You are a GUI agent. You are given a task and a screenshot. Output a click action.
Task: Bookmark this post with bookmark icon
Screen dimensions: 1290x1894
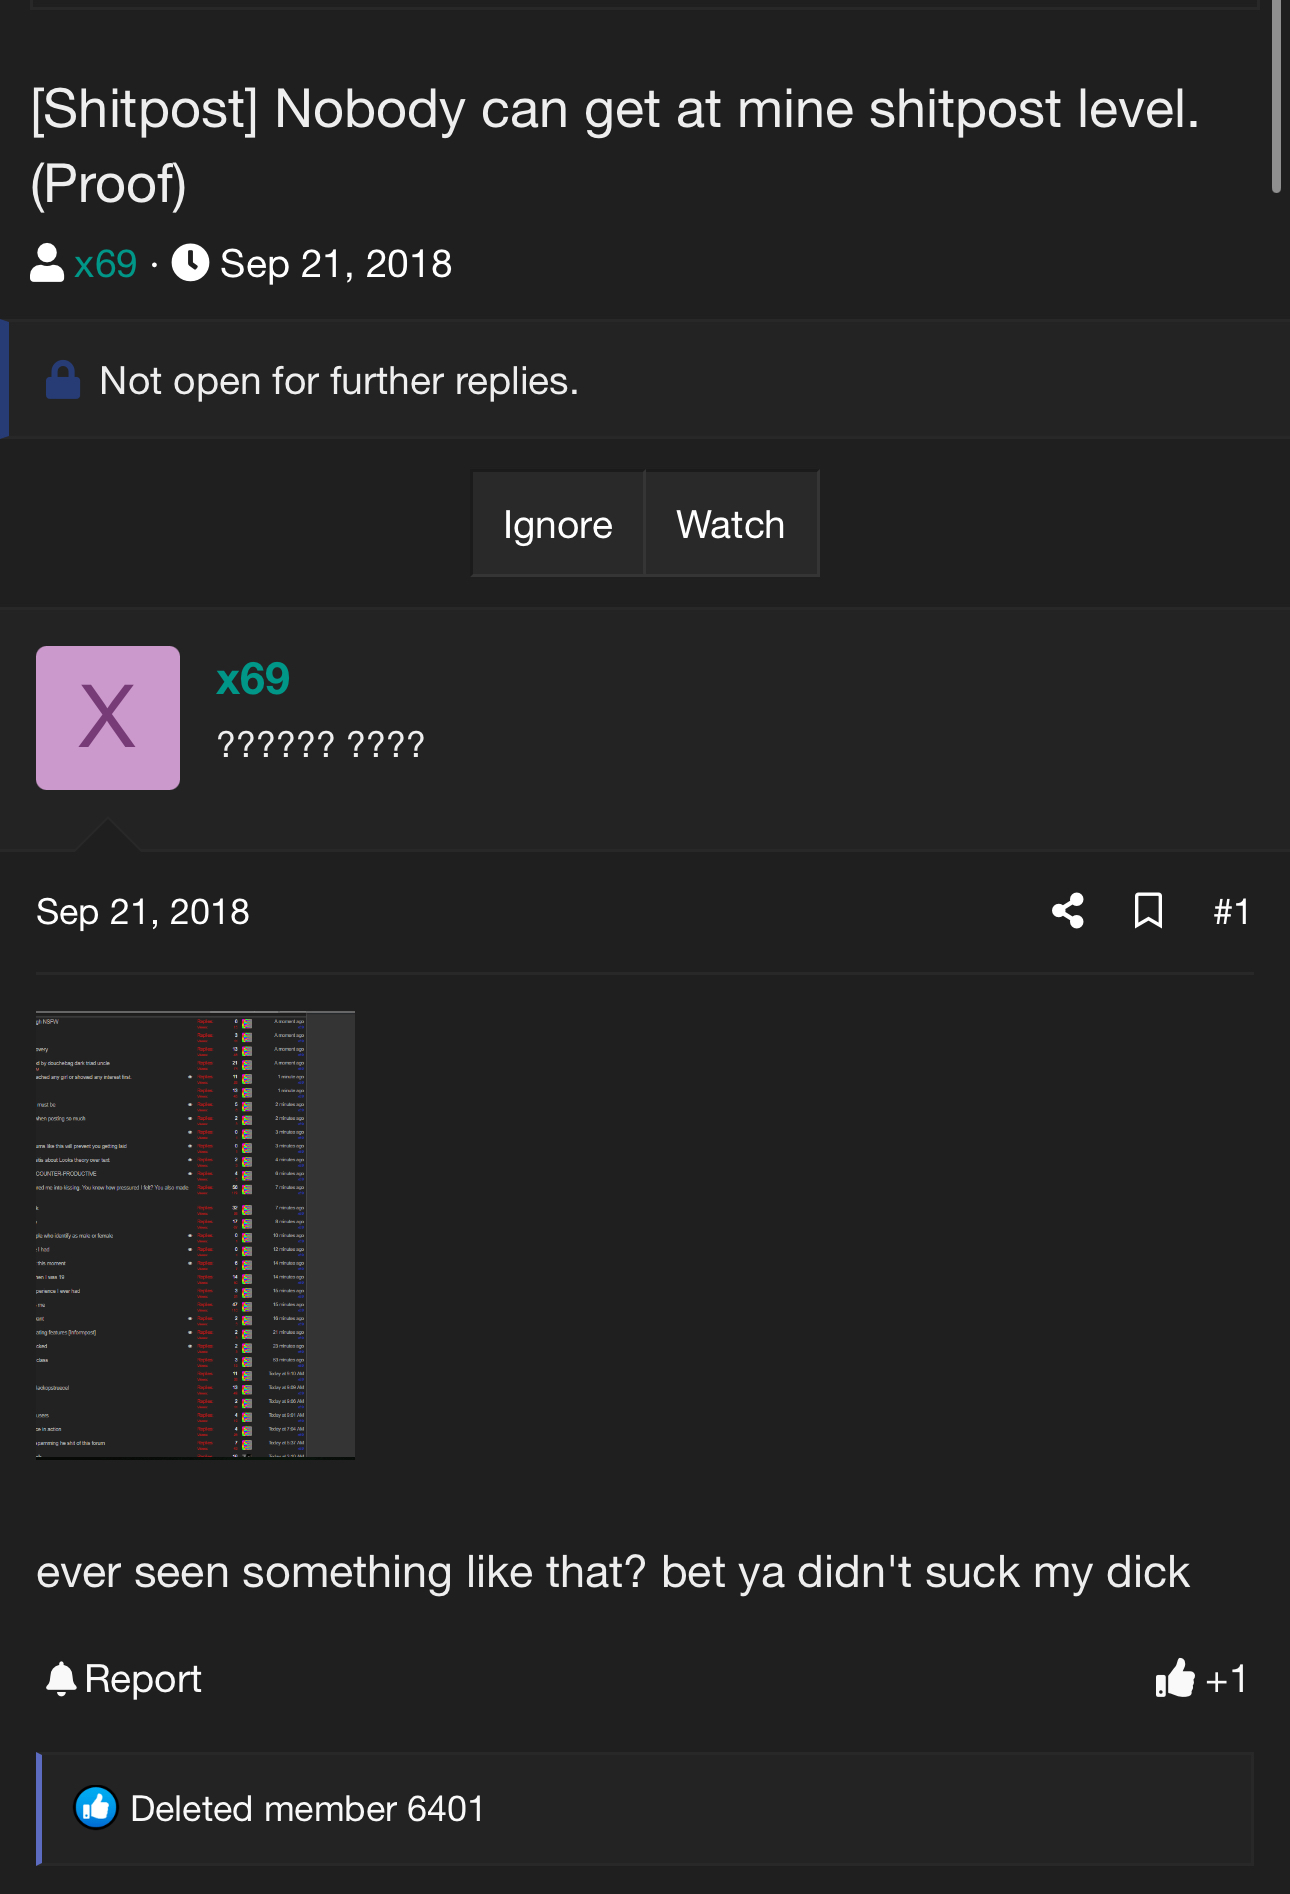tap(1148, 911)
